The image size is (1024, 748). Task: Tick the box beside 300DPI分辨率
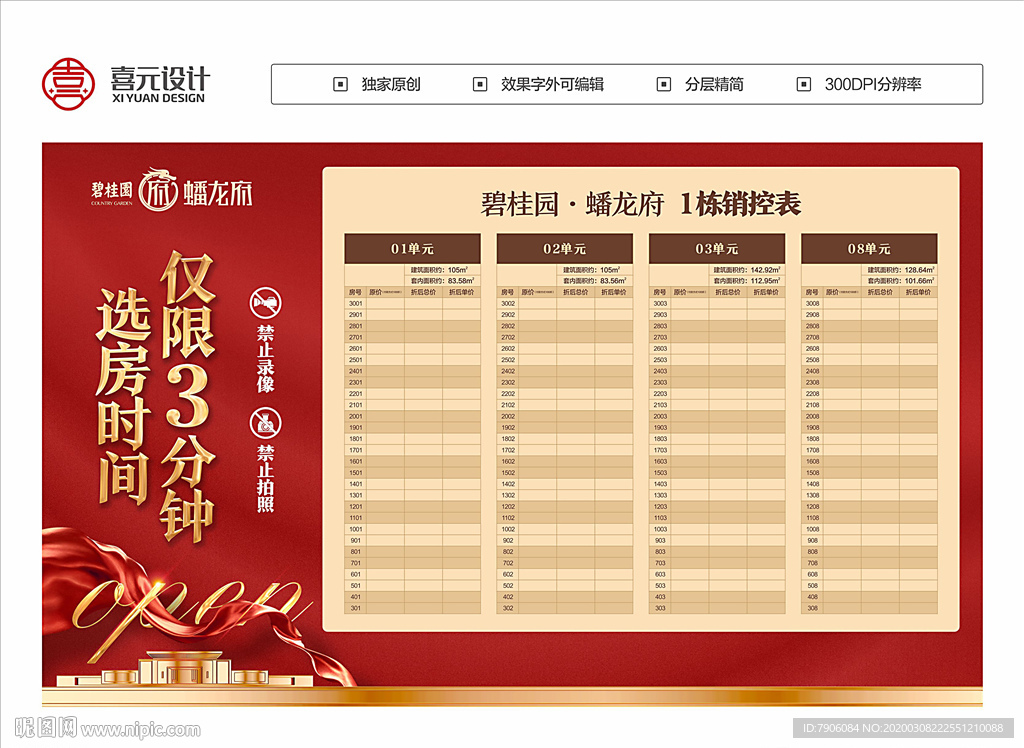(804, 84)
